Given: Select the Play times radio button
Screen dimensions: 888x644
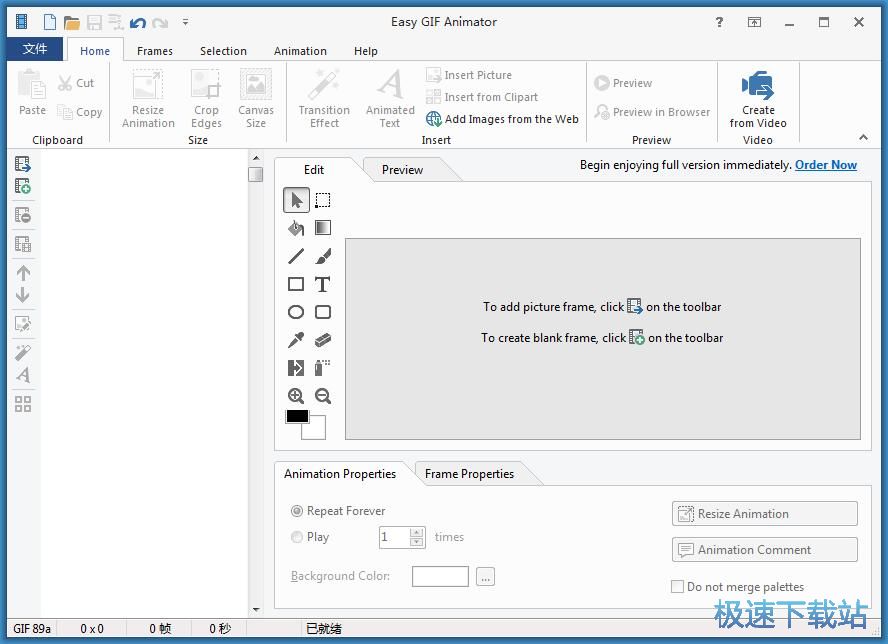Looking at the screenshot, I should point(297,537).
